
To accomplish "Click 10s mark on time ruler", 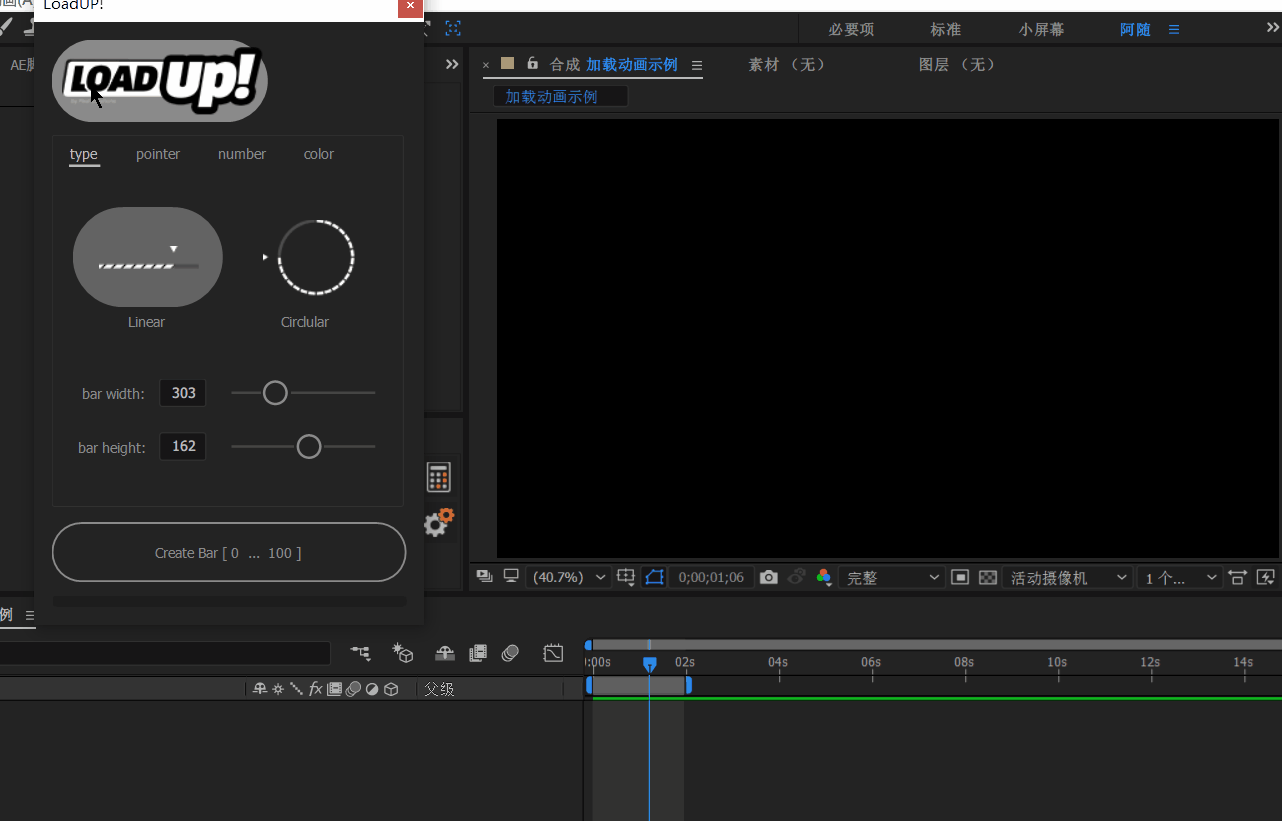I will point(1057,663).
